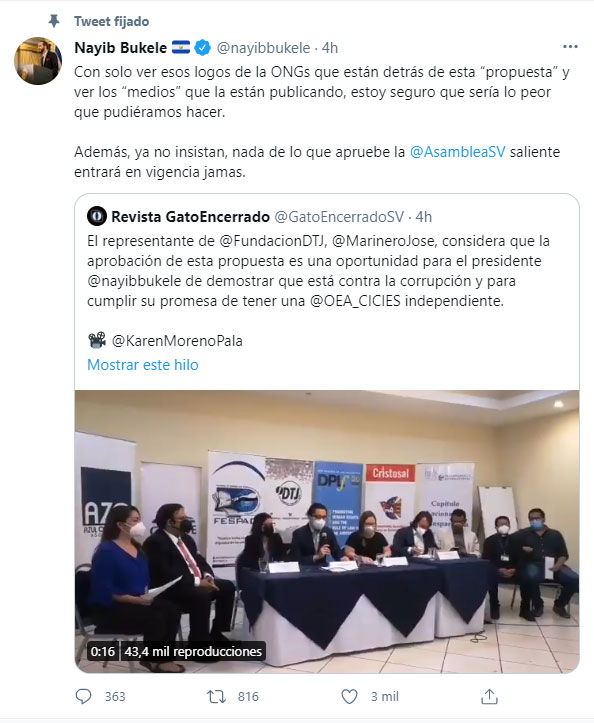
Task: Click the El Salvador flag emoji
Action: click(181, 47)
